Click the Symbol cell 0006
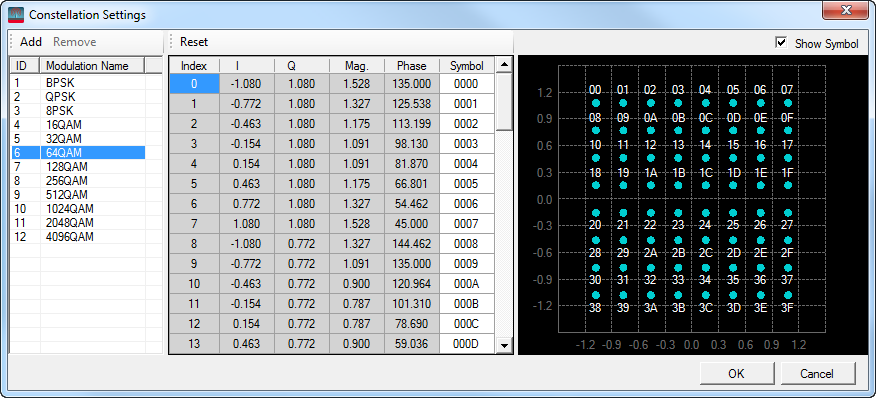The image size is (876, 398). point(467,204)
